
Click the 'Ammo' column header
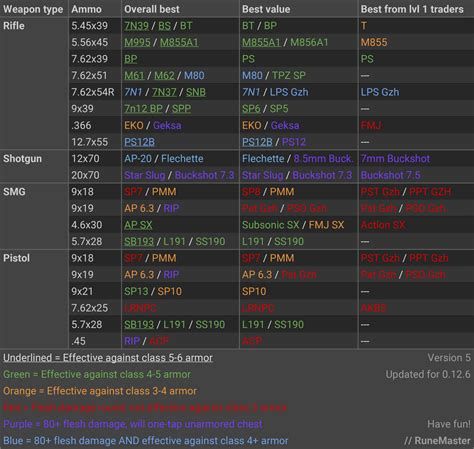point(86,9)
